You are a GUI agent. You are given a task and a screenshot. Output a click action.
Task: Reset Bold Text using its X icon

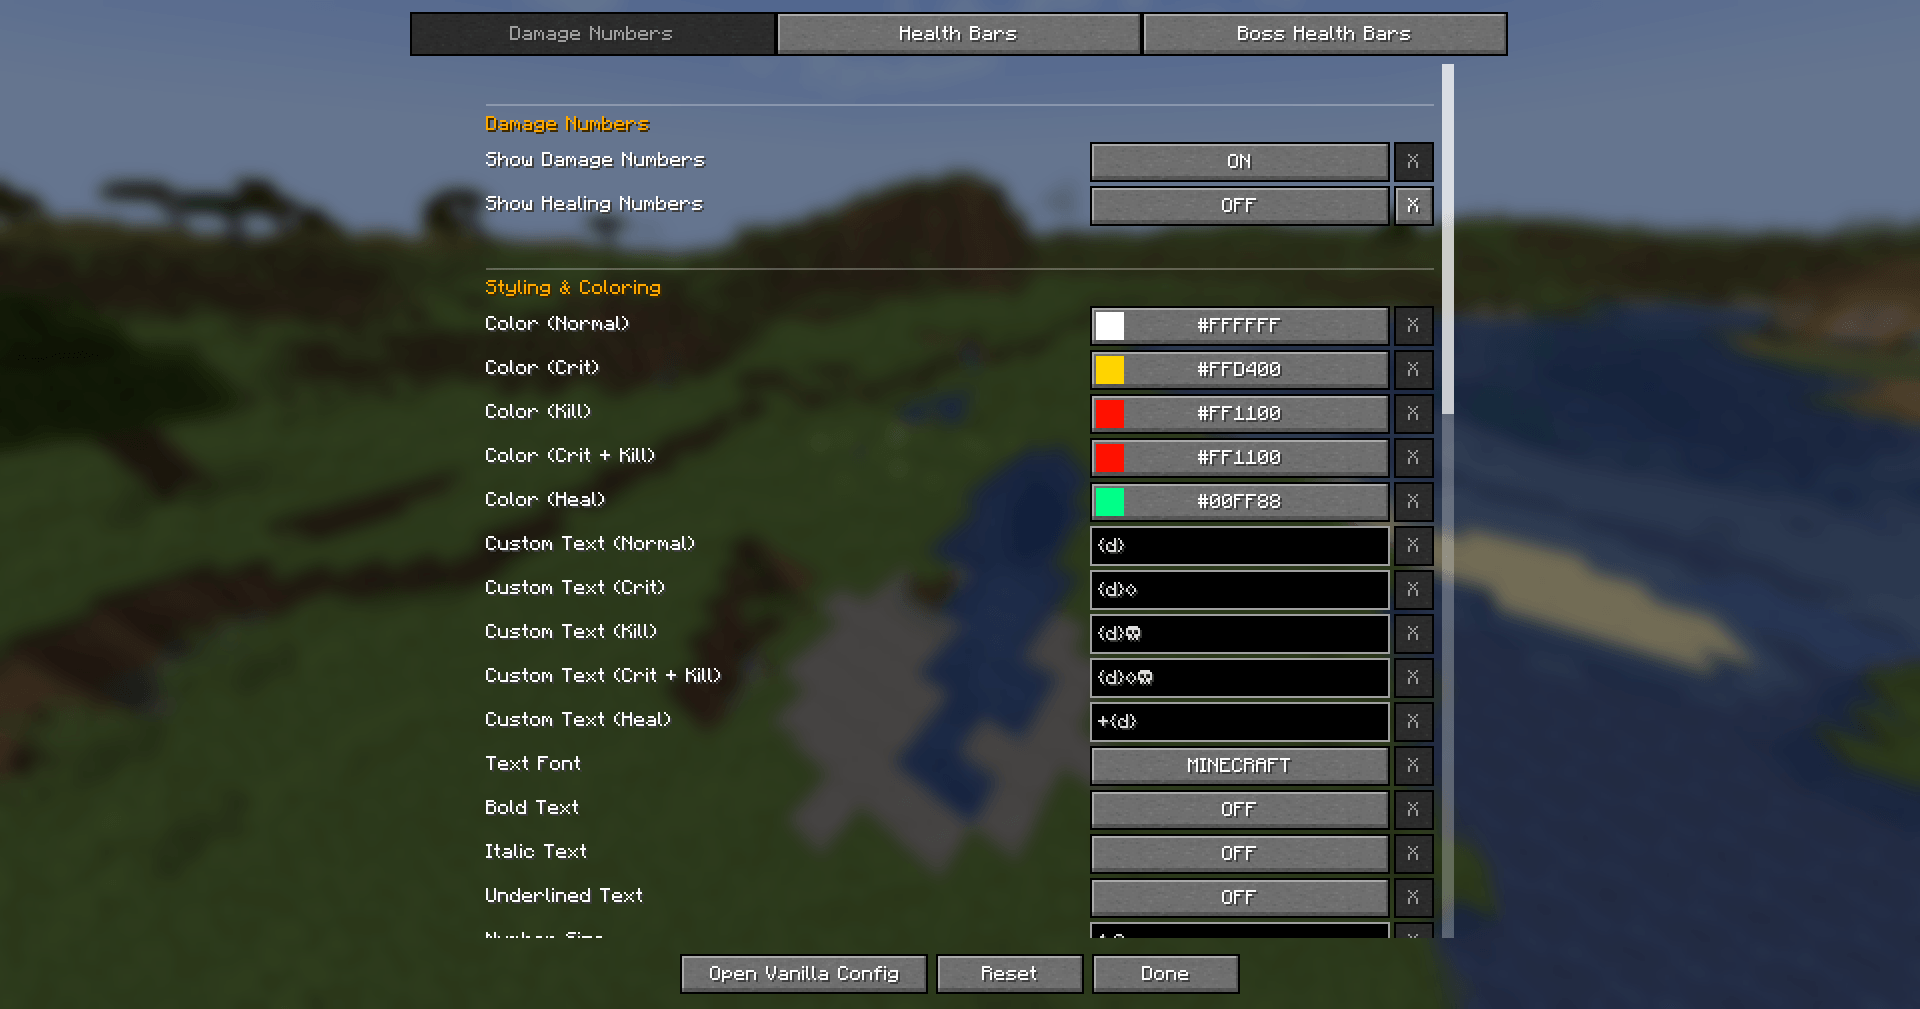[x=1413, y=809]
